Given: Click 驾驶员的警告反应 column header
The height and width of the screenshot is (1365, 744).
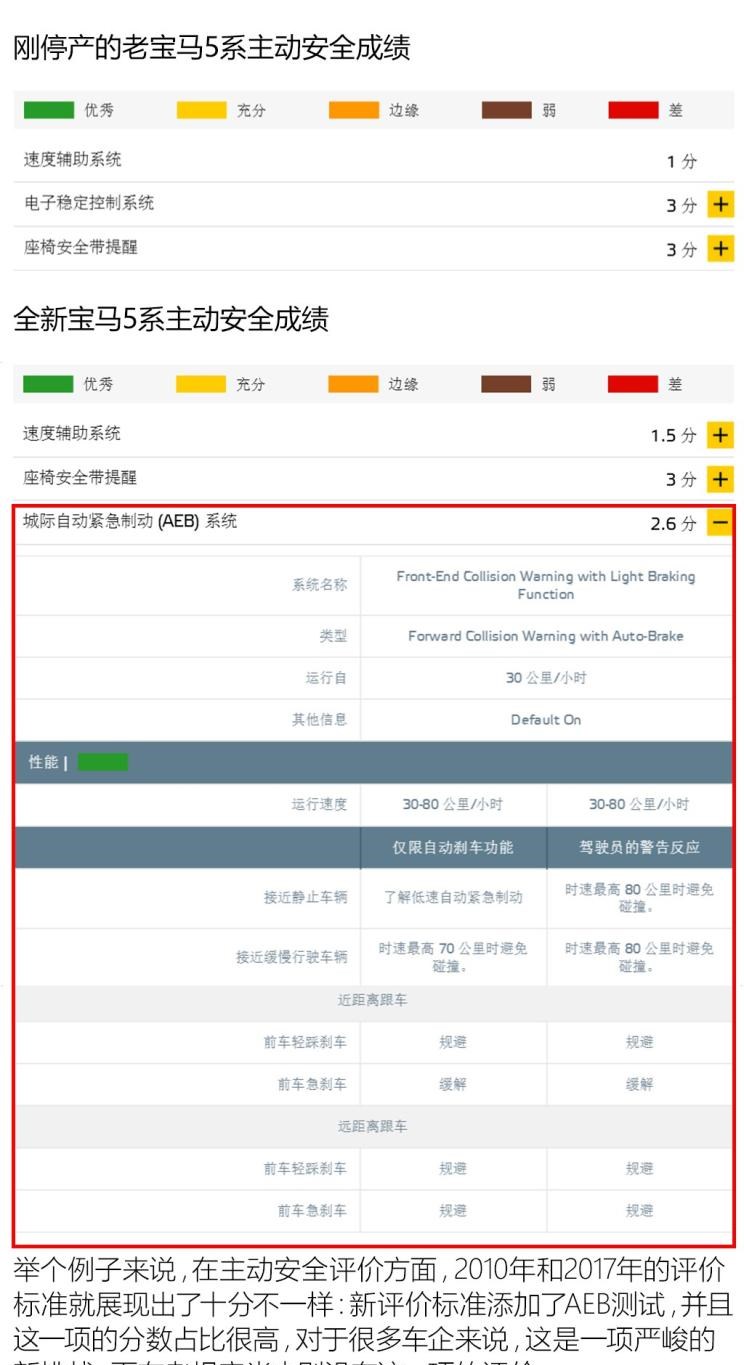Looking at the screenshot, I should pos(640,847).
